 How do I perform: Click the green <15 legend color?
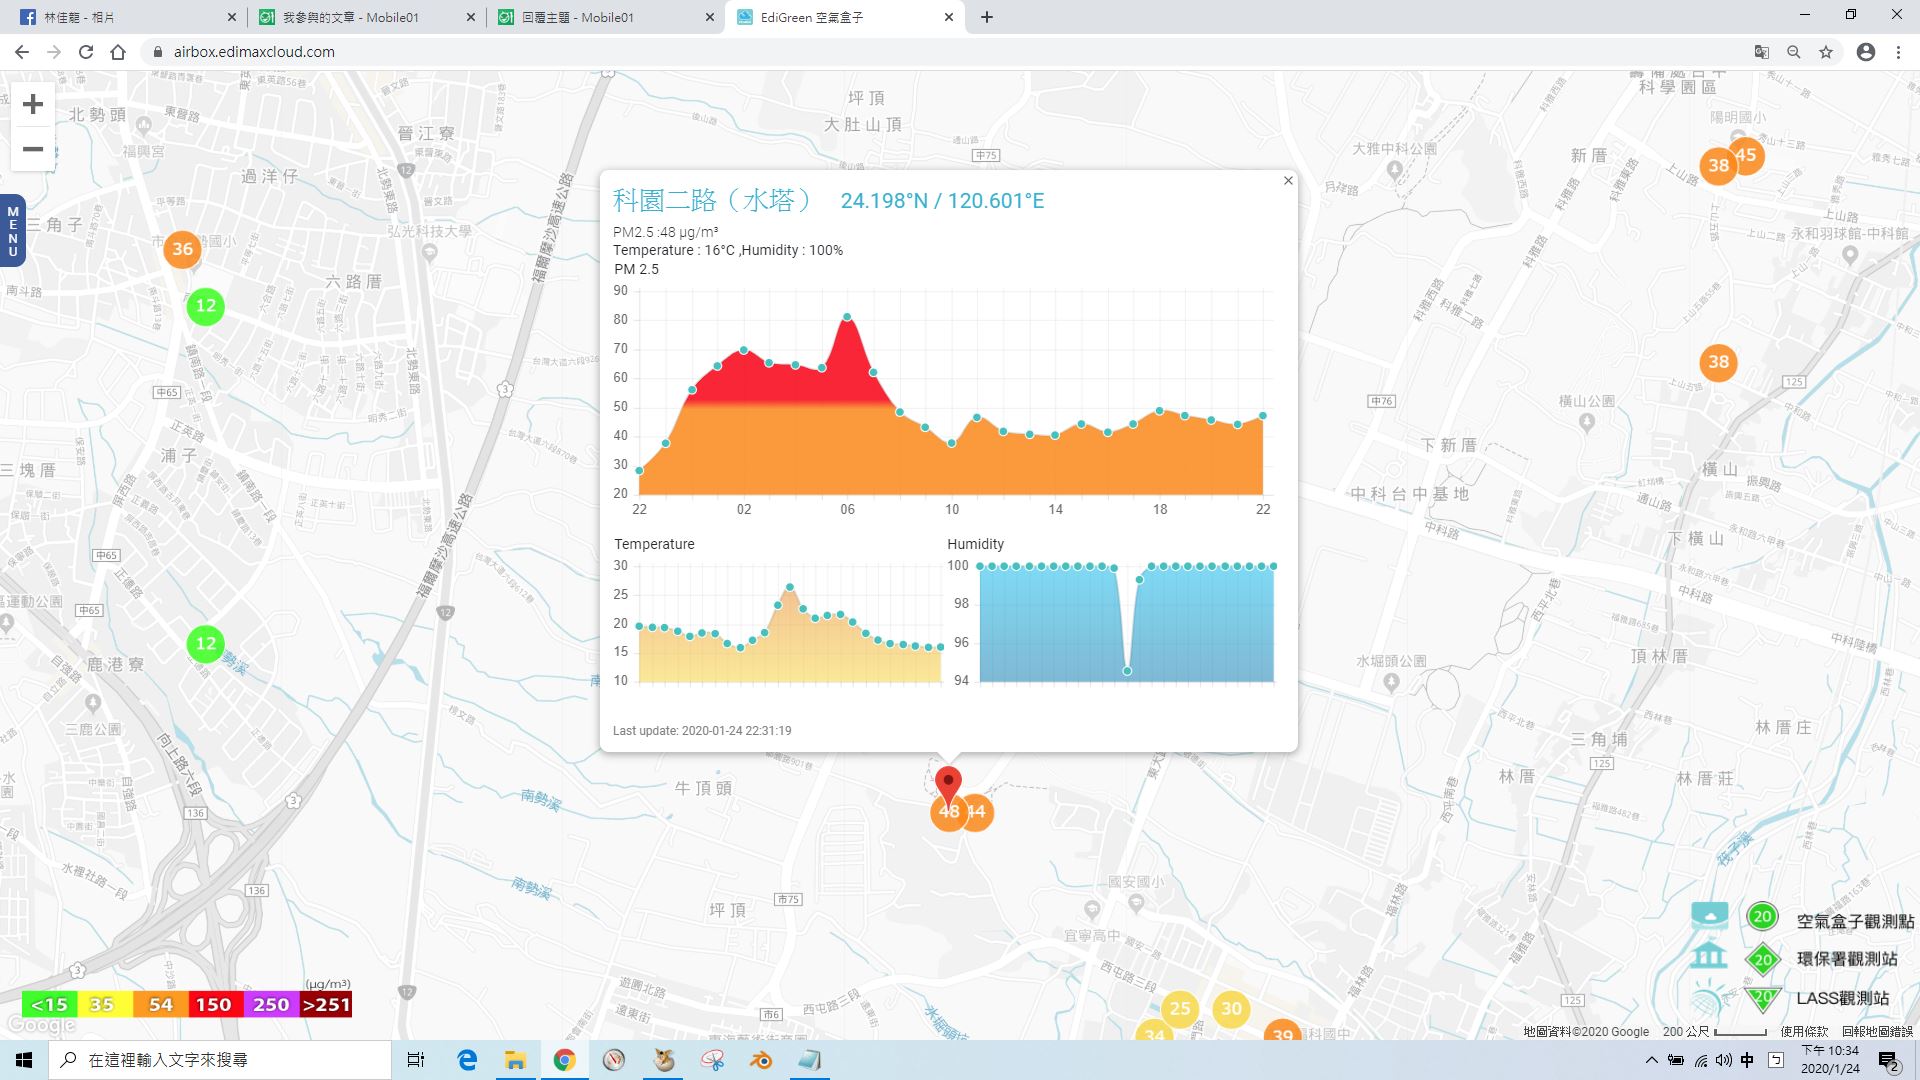pos(49,1004)
